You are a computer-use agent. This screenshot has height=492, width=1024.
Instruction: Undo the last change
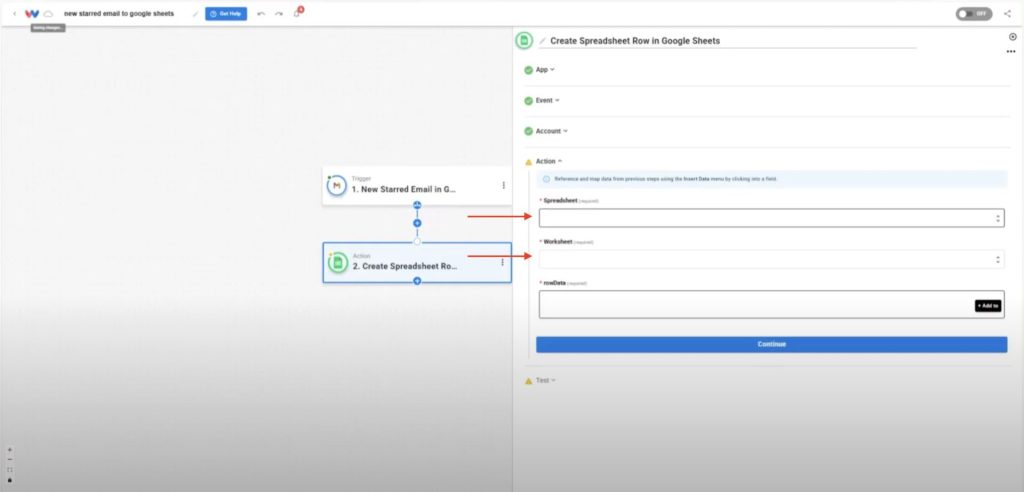pos(261,14)
